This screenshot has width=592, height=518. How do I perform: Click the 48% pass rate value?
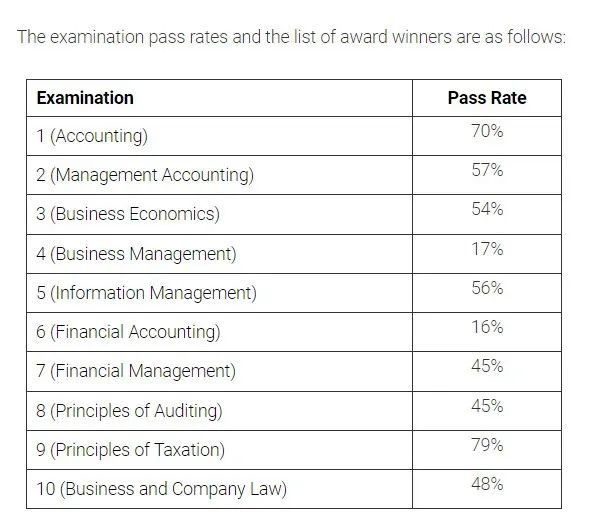[487, 484]
